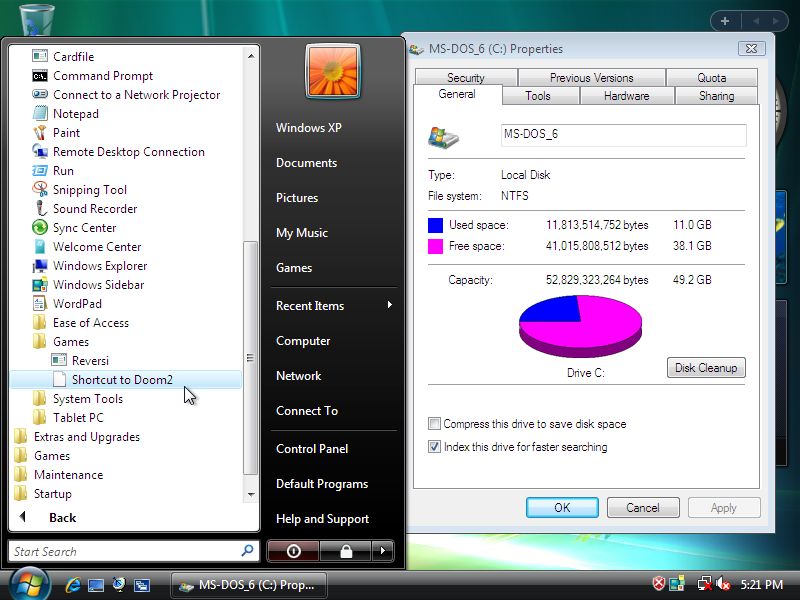Launch Command Prompt icon
Screen dimensions: 800x600
(40, 76)
